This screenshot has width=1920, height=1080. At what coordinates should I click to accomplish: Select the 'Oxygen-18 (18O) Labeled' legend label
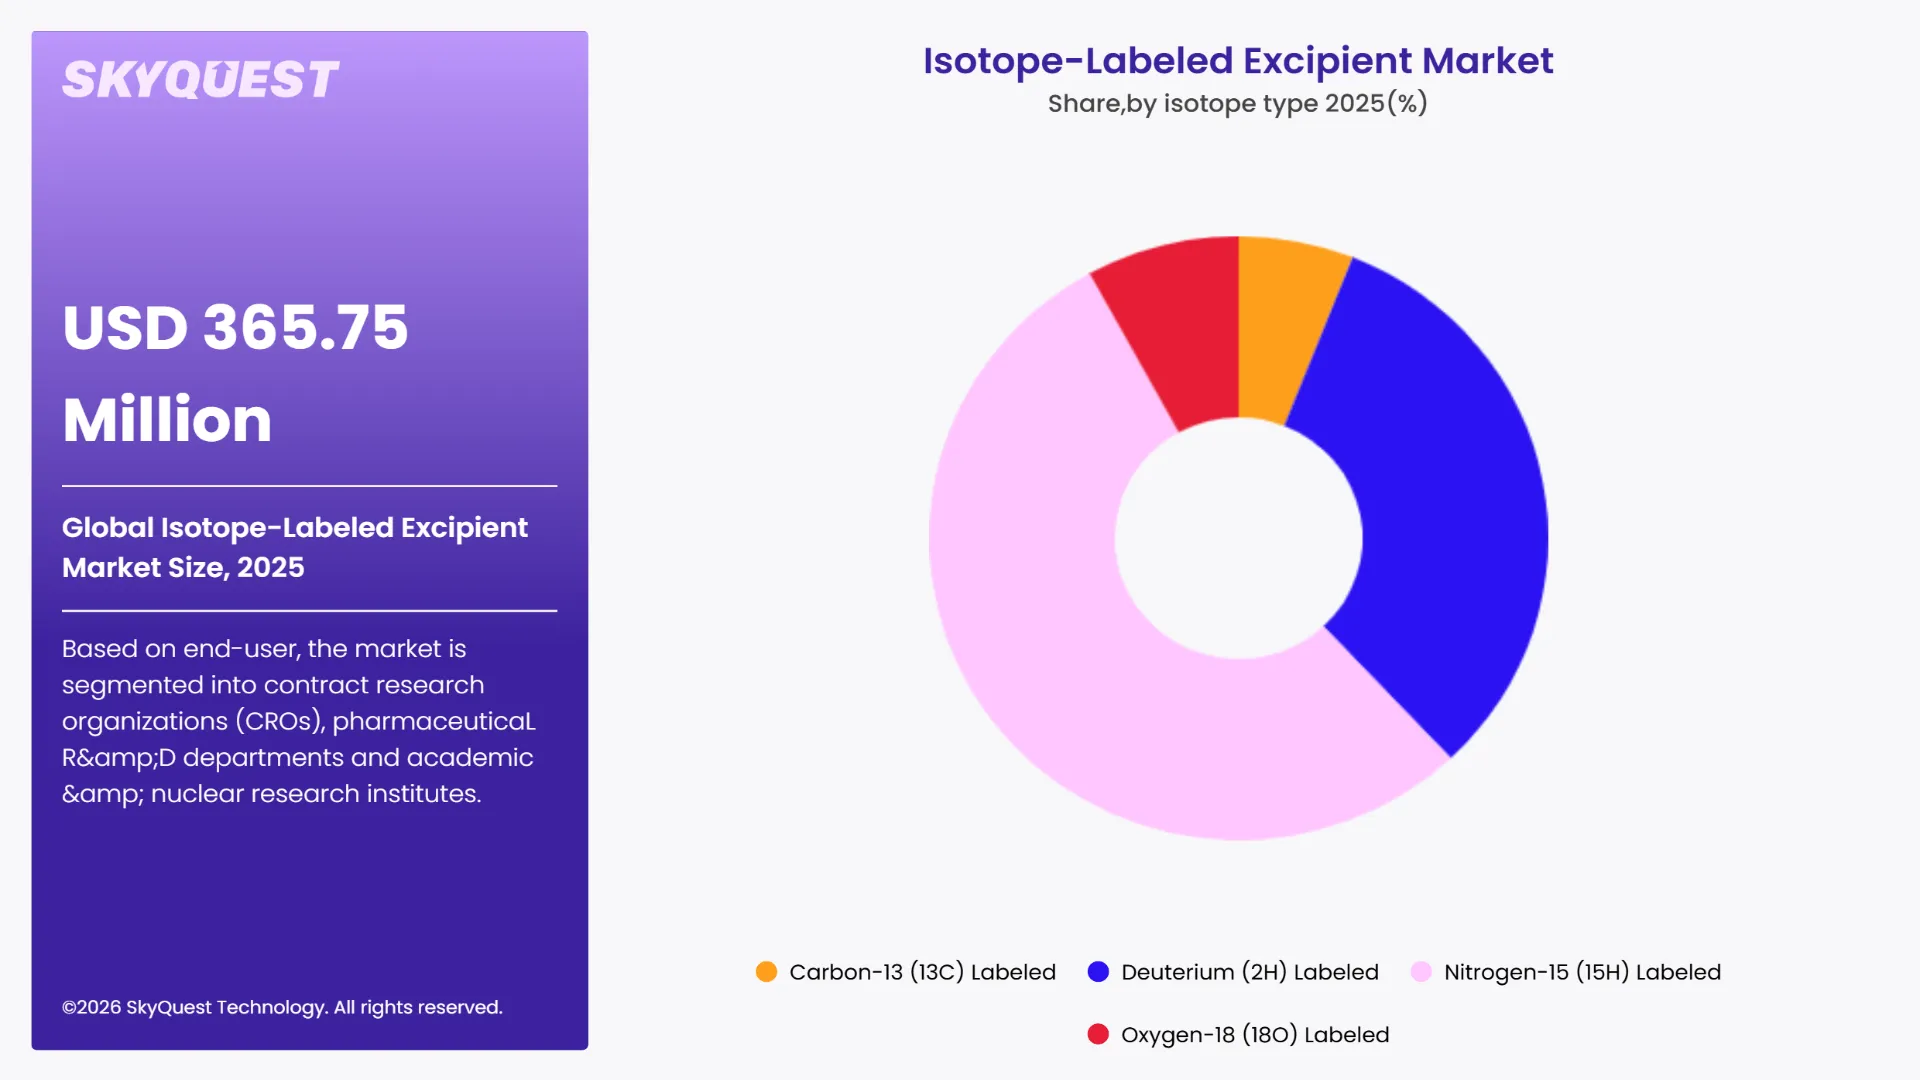coord(1255,1034)
